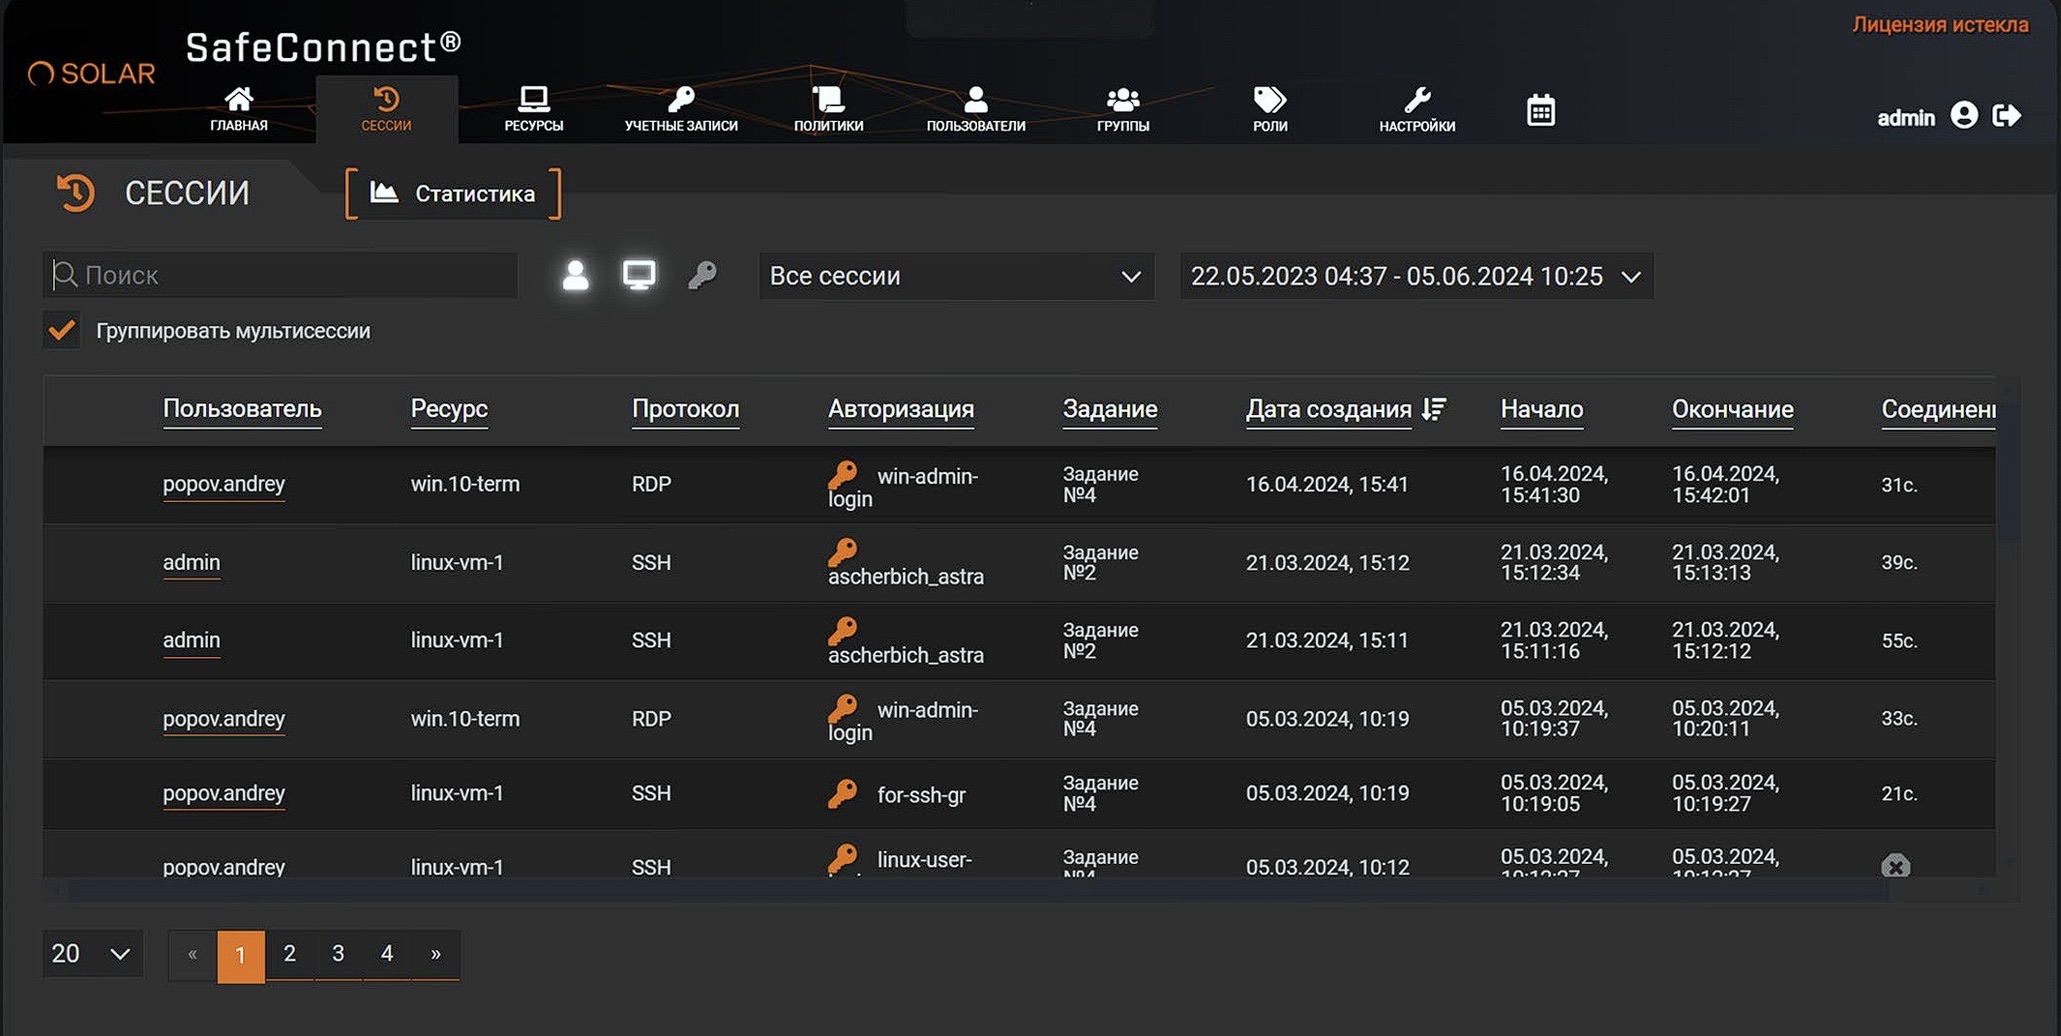Go to Учетные записи section
This screenshot has width=2061, height=1036.
pyautogui.click(x=681, y=109)
